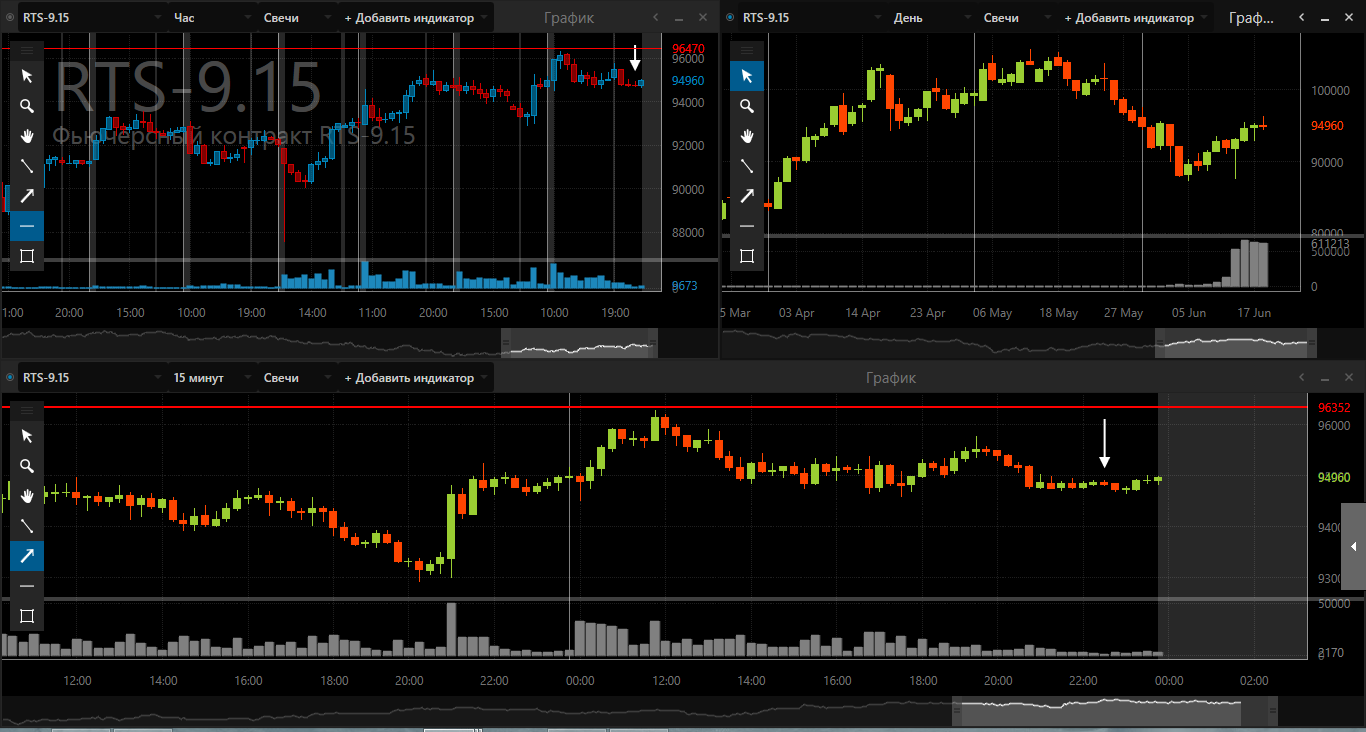Click red 94960 price label on daily chart
This screenshot has width=1366, height=732.
(x=1326, y=126)
